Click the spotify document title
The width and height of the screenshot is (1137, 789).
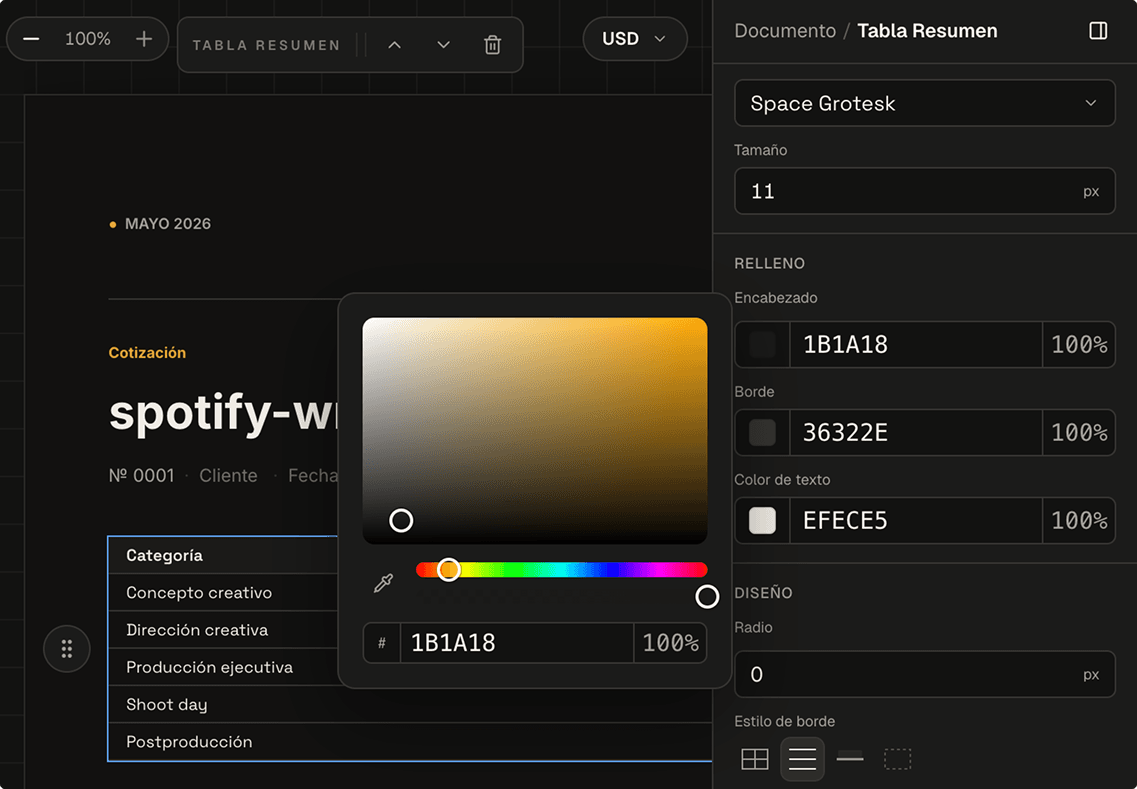point(223,413)
